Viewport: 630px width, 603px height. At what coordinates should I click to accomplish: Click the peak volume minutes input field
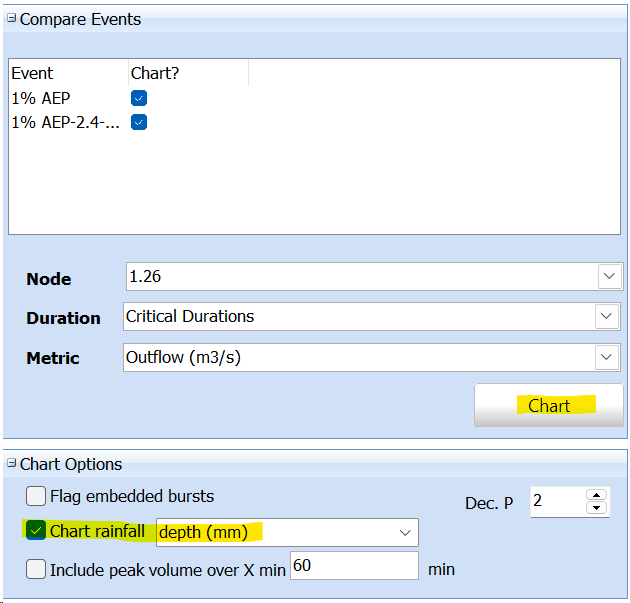pyautogui.click(x=353, y=566)
